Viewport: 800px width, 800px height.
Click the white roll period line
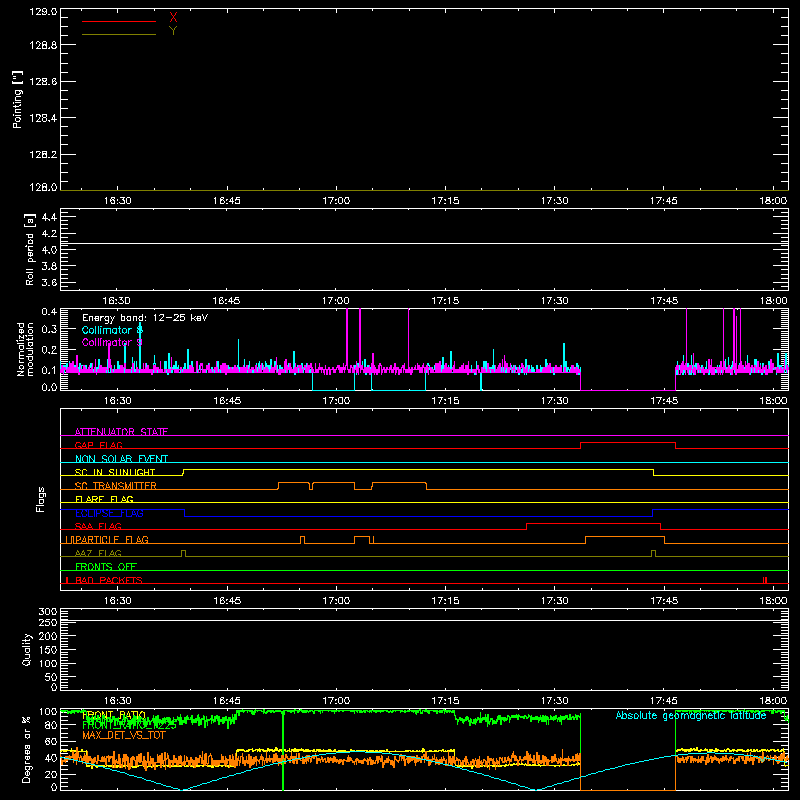[x=424, y=243]
